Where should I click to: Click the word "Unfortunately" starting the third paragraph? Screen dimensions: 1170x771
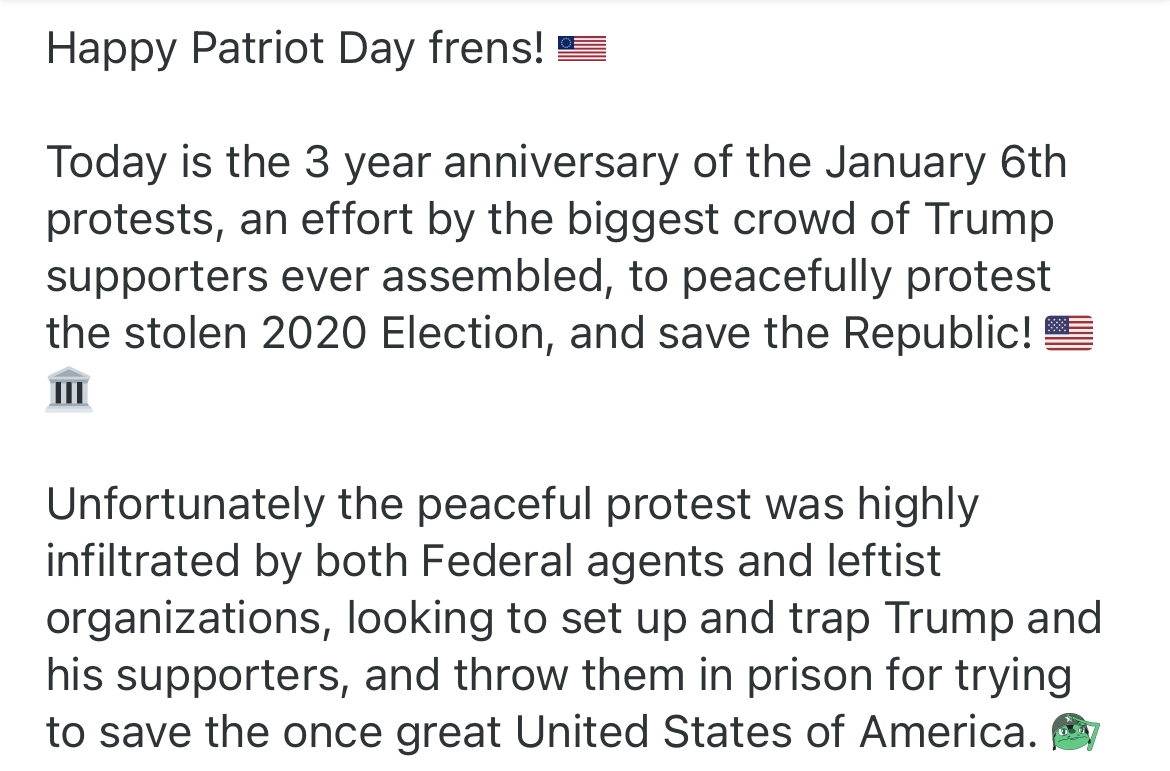[185, 505]
